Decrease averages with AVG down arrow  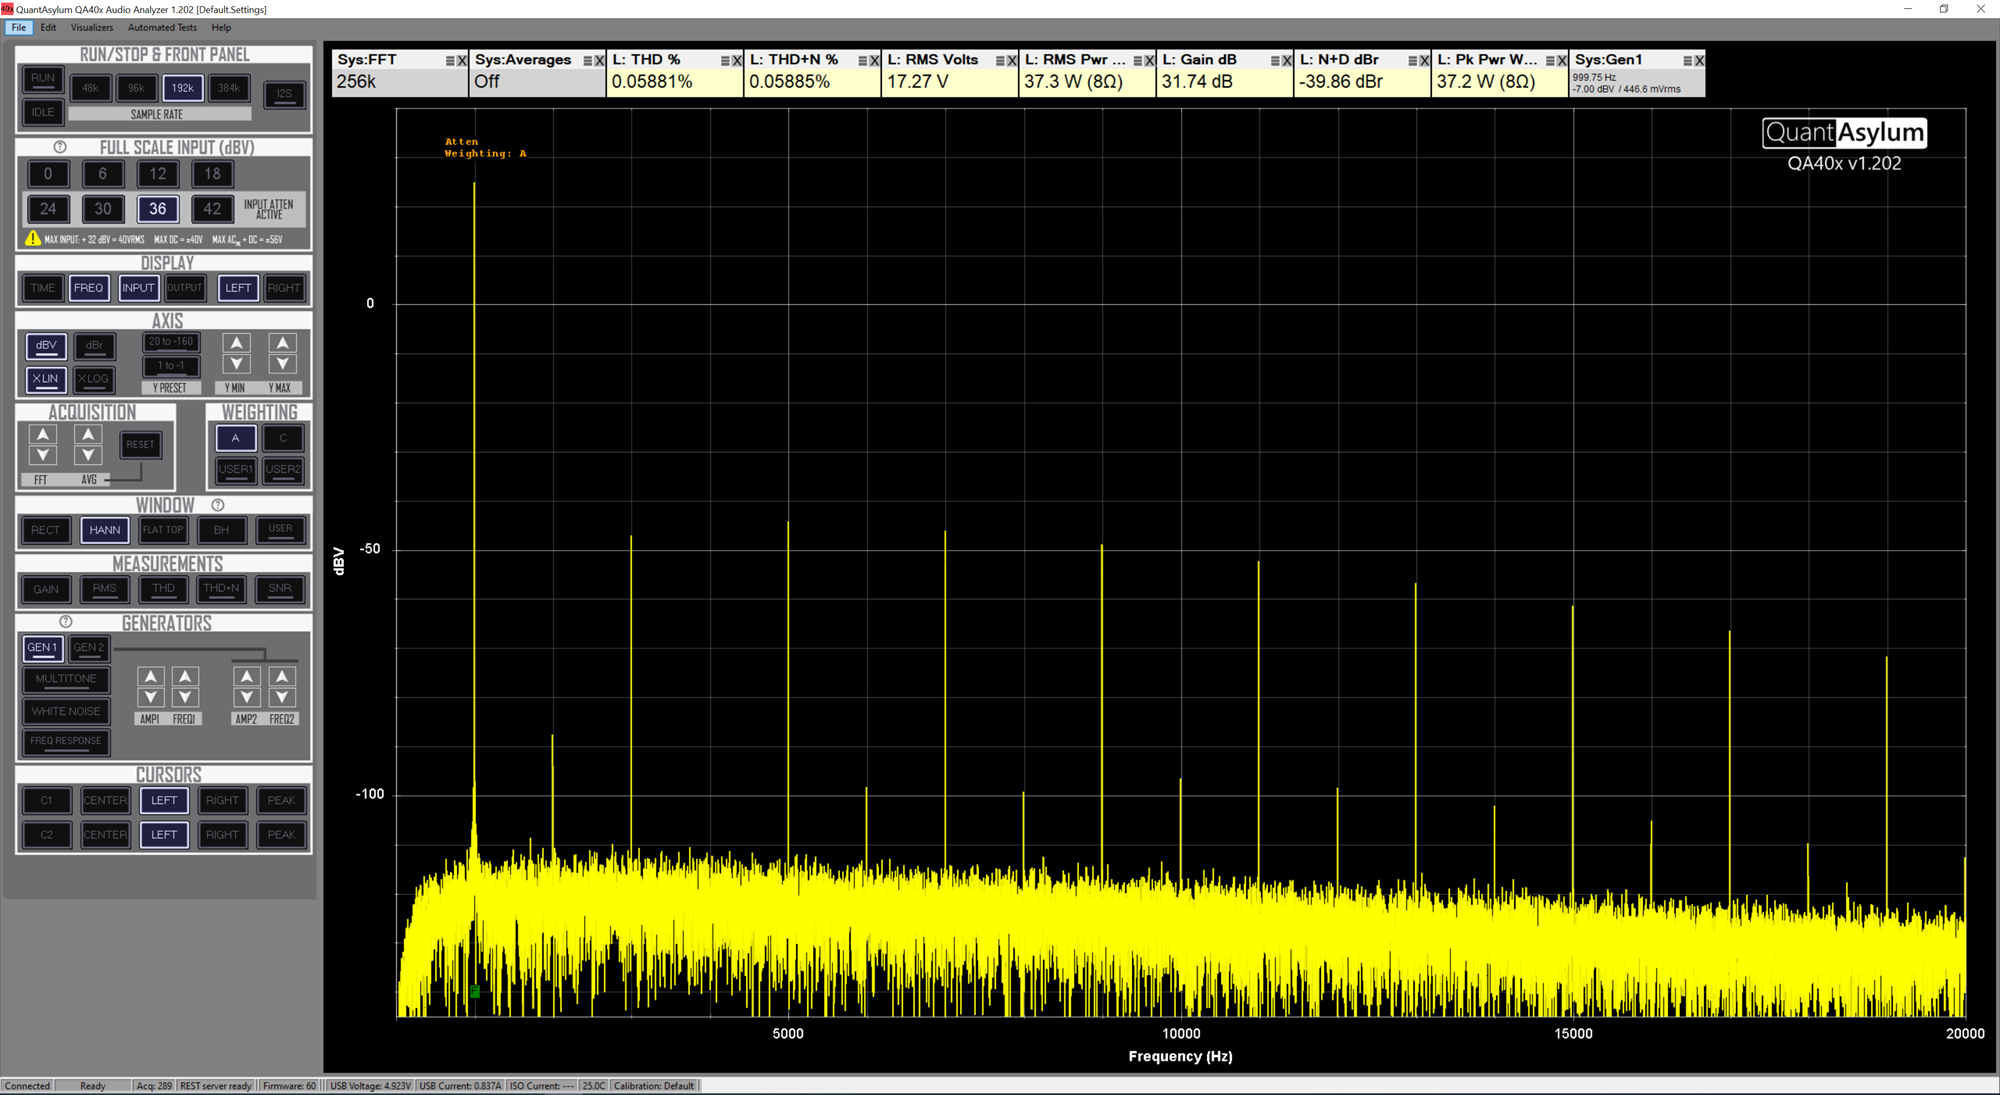(88, 455)
